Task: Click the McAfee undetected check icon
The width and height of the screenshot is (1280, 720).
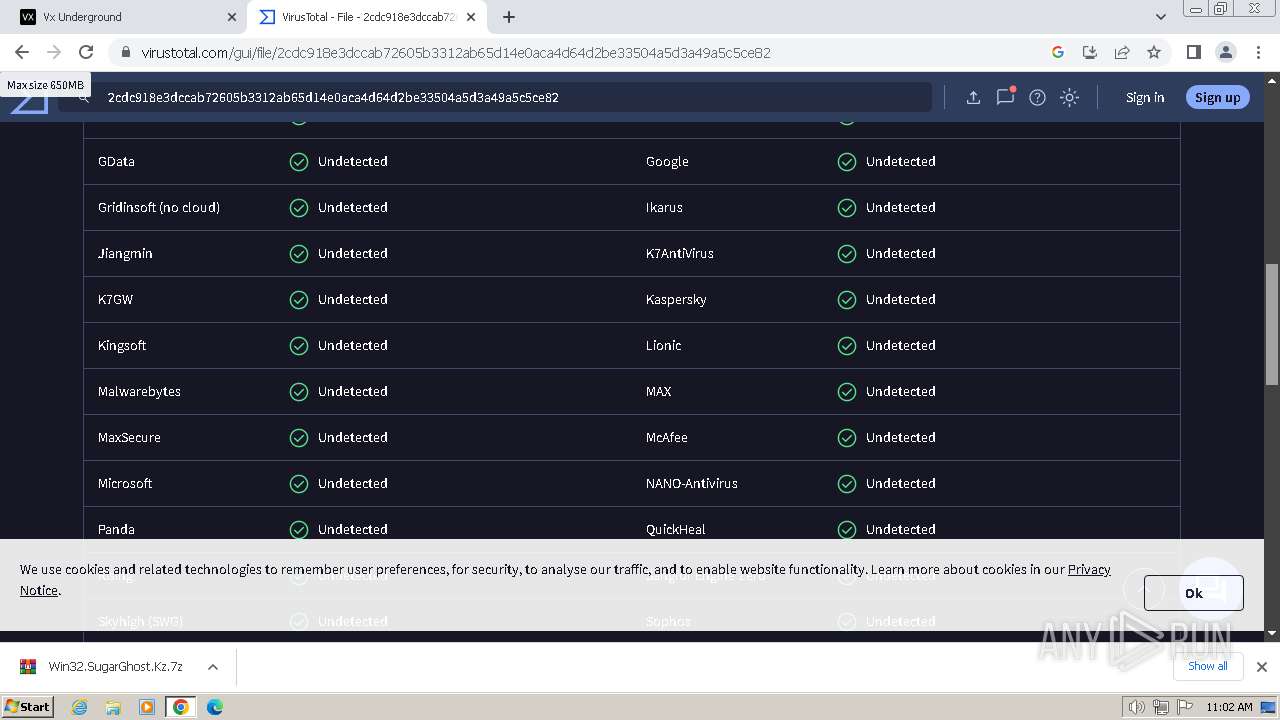Action: point(847,437)
